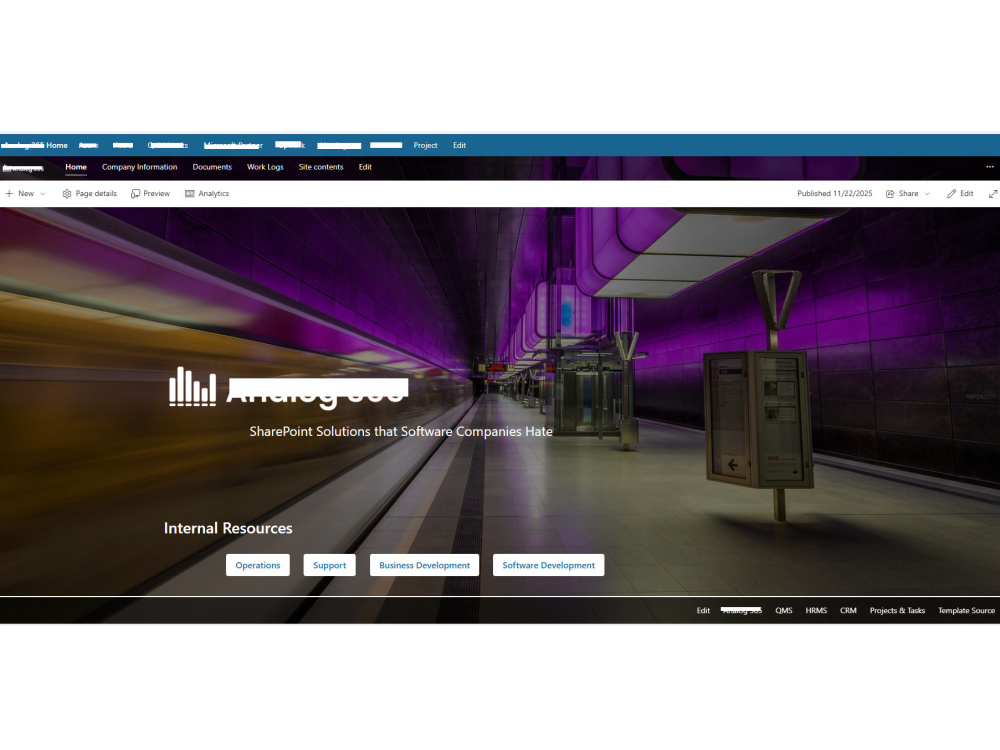Open Site contents navigation link
1000x750 pixels.
pyautogui.click(x=321, y=167)
